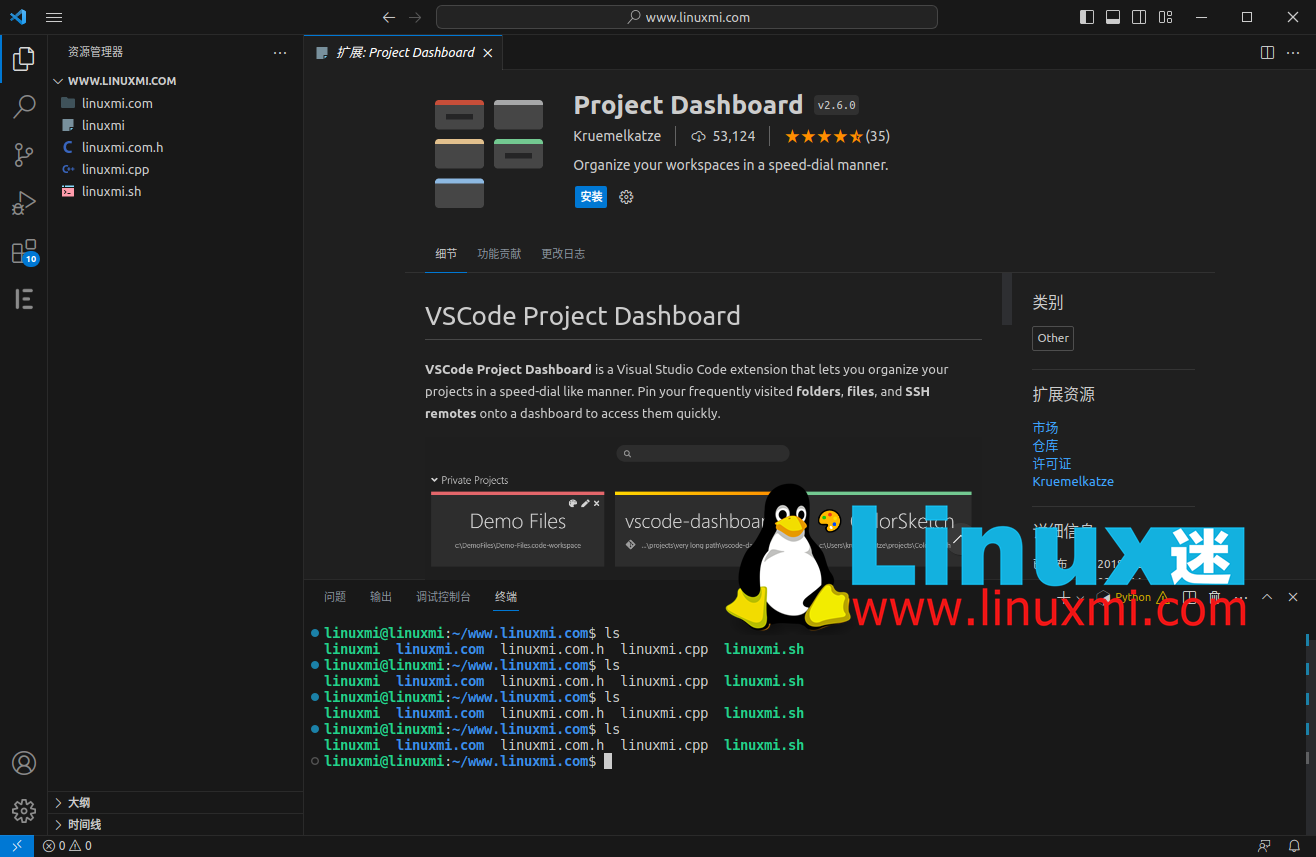Click the errors and warnings count in status bar
This screenshot has width=1316, height=857.
(x=67, y=846)
